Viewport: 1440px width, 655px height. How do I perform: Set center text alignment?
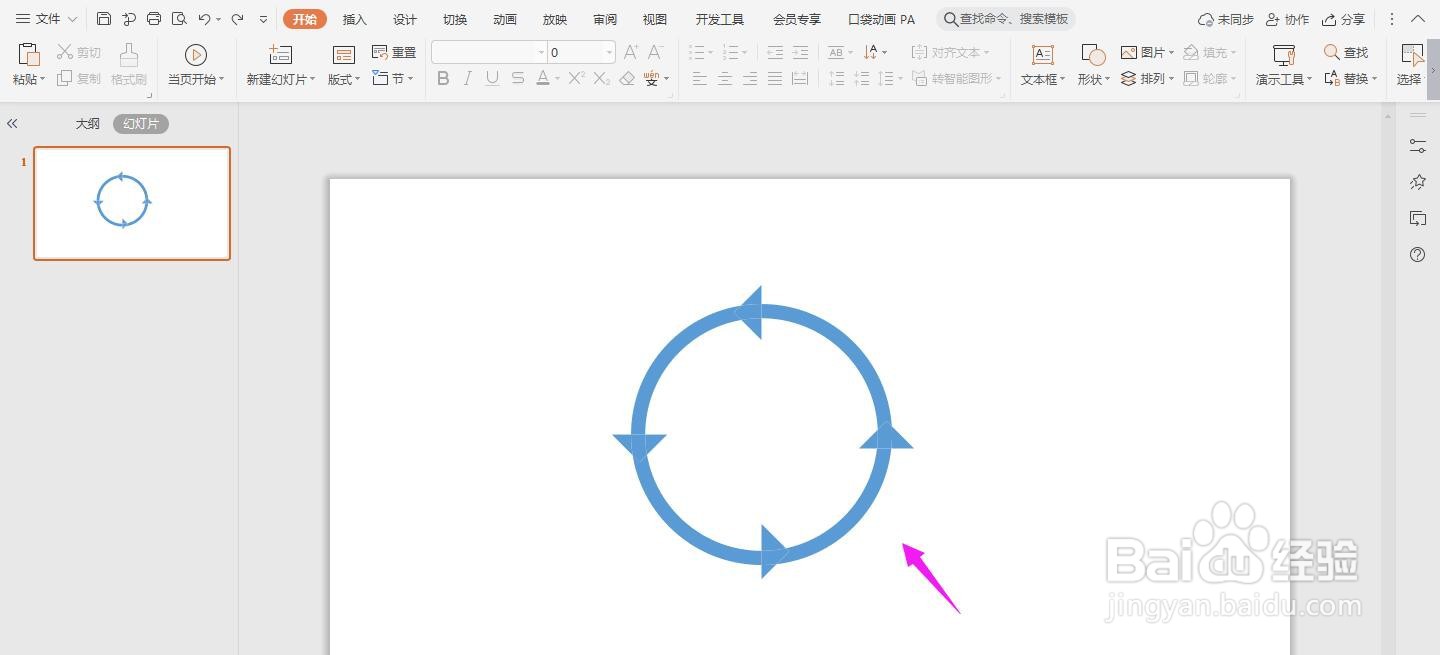(725, 78)
